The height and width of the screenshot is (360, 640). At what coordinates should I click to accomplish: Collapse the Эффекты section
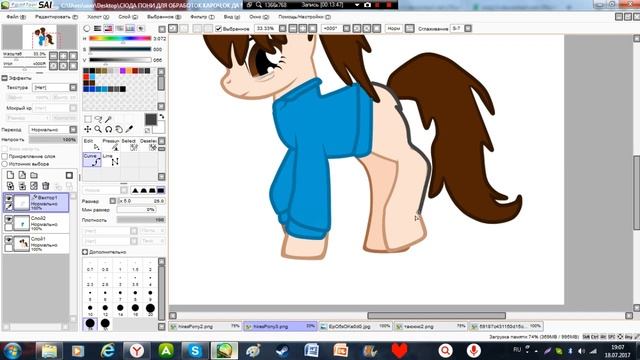pyautogui.click(x=4, y=78)
